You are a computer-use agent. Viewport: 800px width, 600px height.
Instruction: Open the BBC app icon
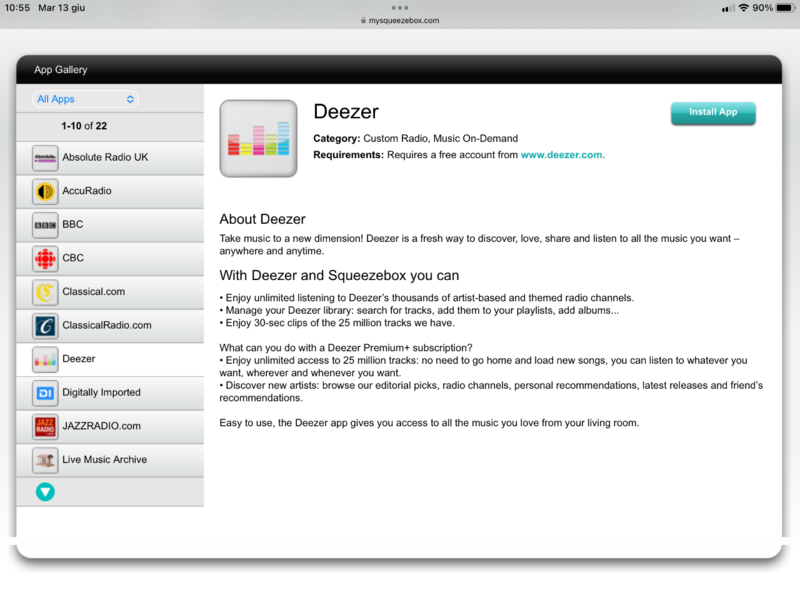pyautogui.click(x=45, y=225)
